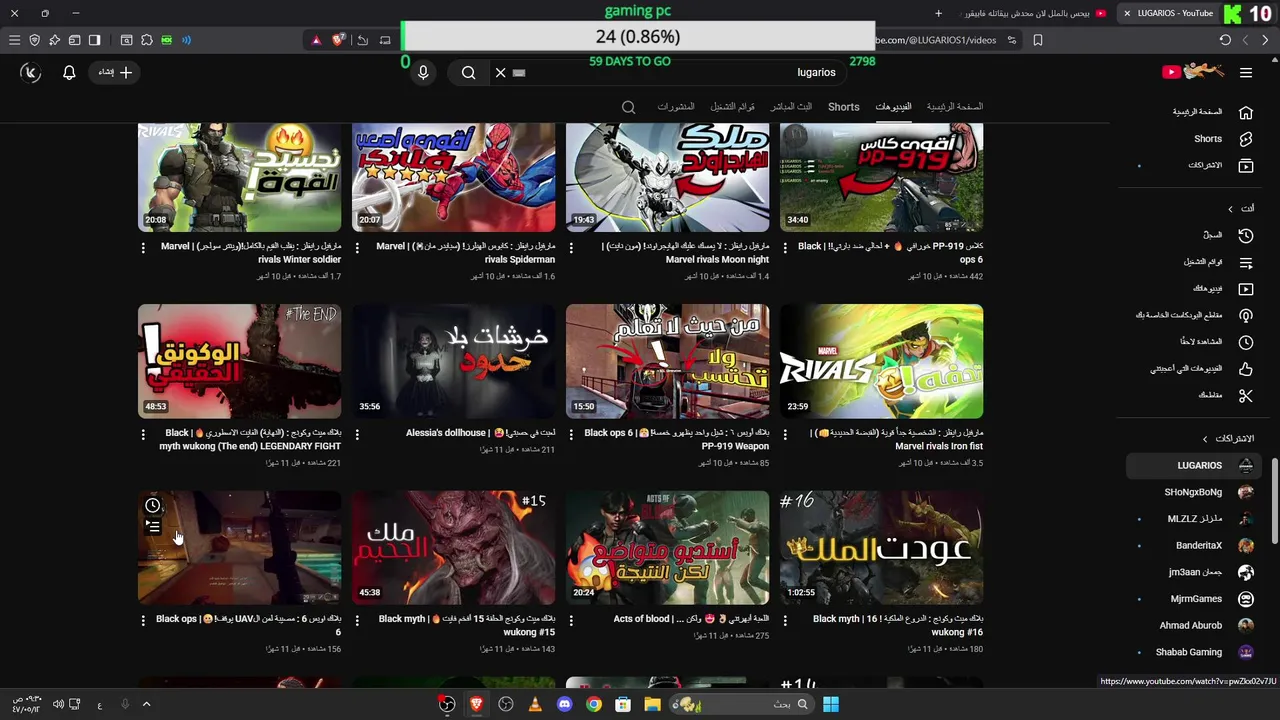Open Playlists entry in sidebar
This screenshot has width=1280, height=720.
tap(1246, 262)
